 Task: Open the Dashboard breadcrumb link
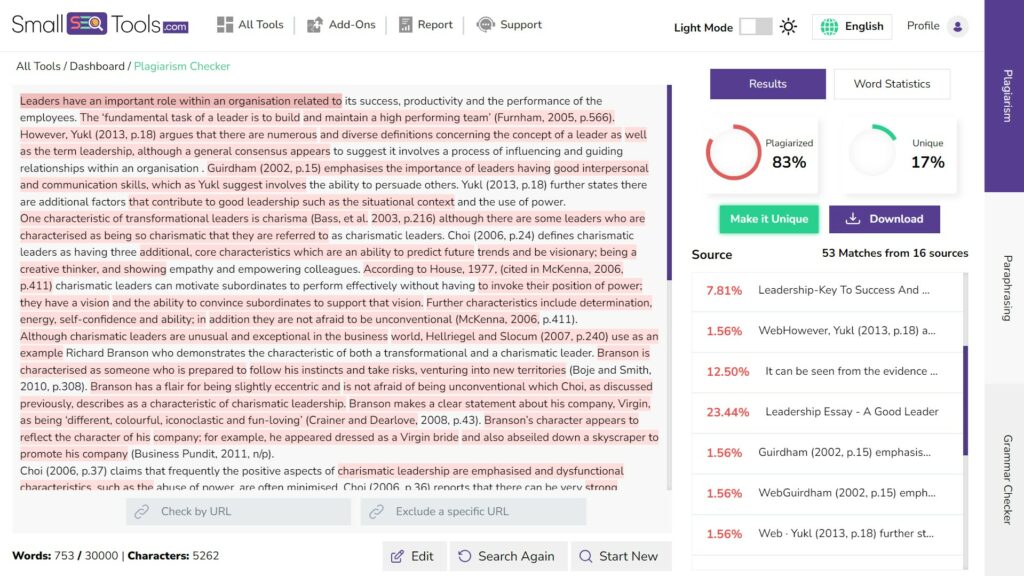point(99,66)
